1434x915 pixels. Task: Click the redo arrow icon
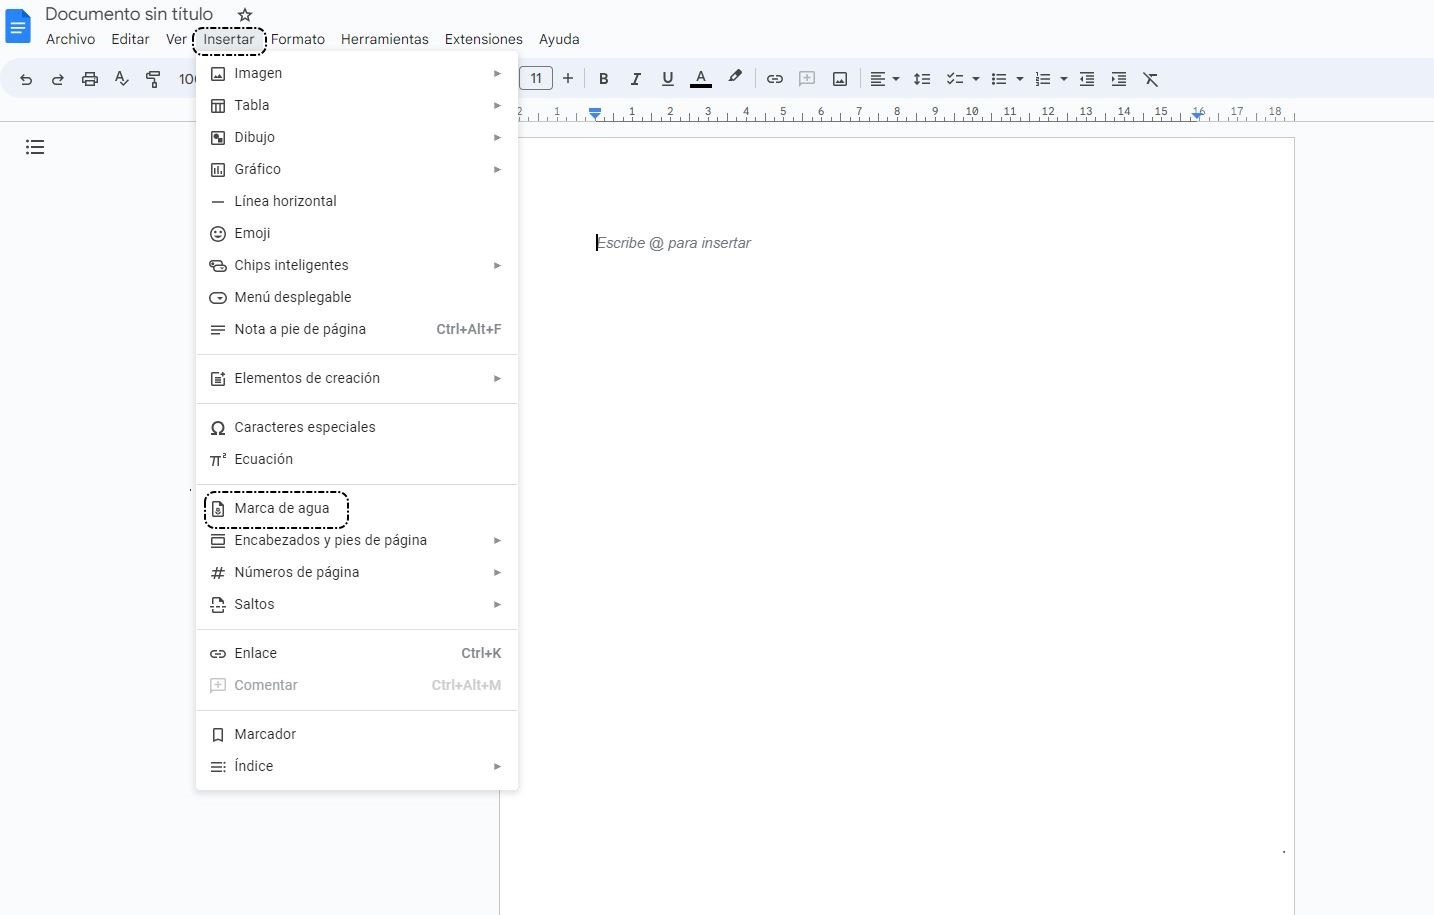[58, 79]
